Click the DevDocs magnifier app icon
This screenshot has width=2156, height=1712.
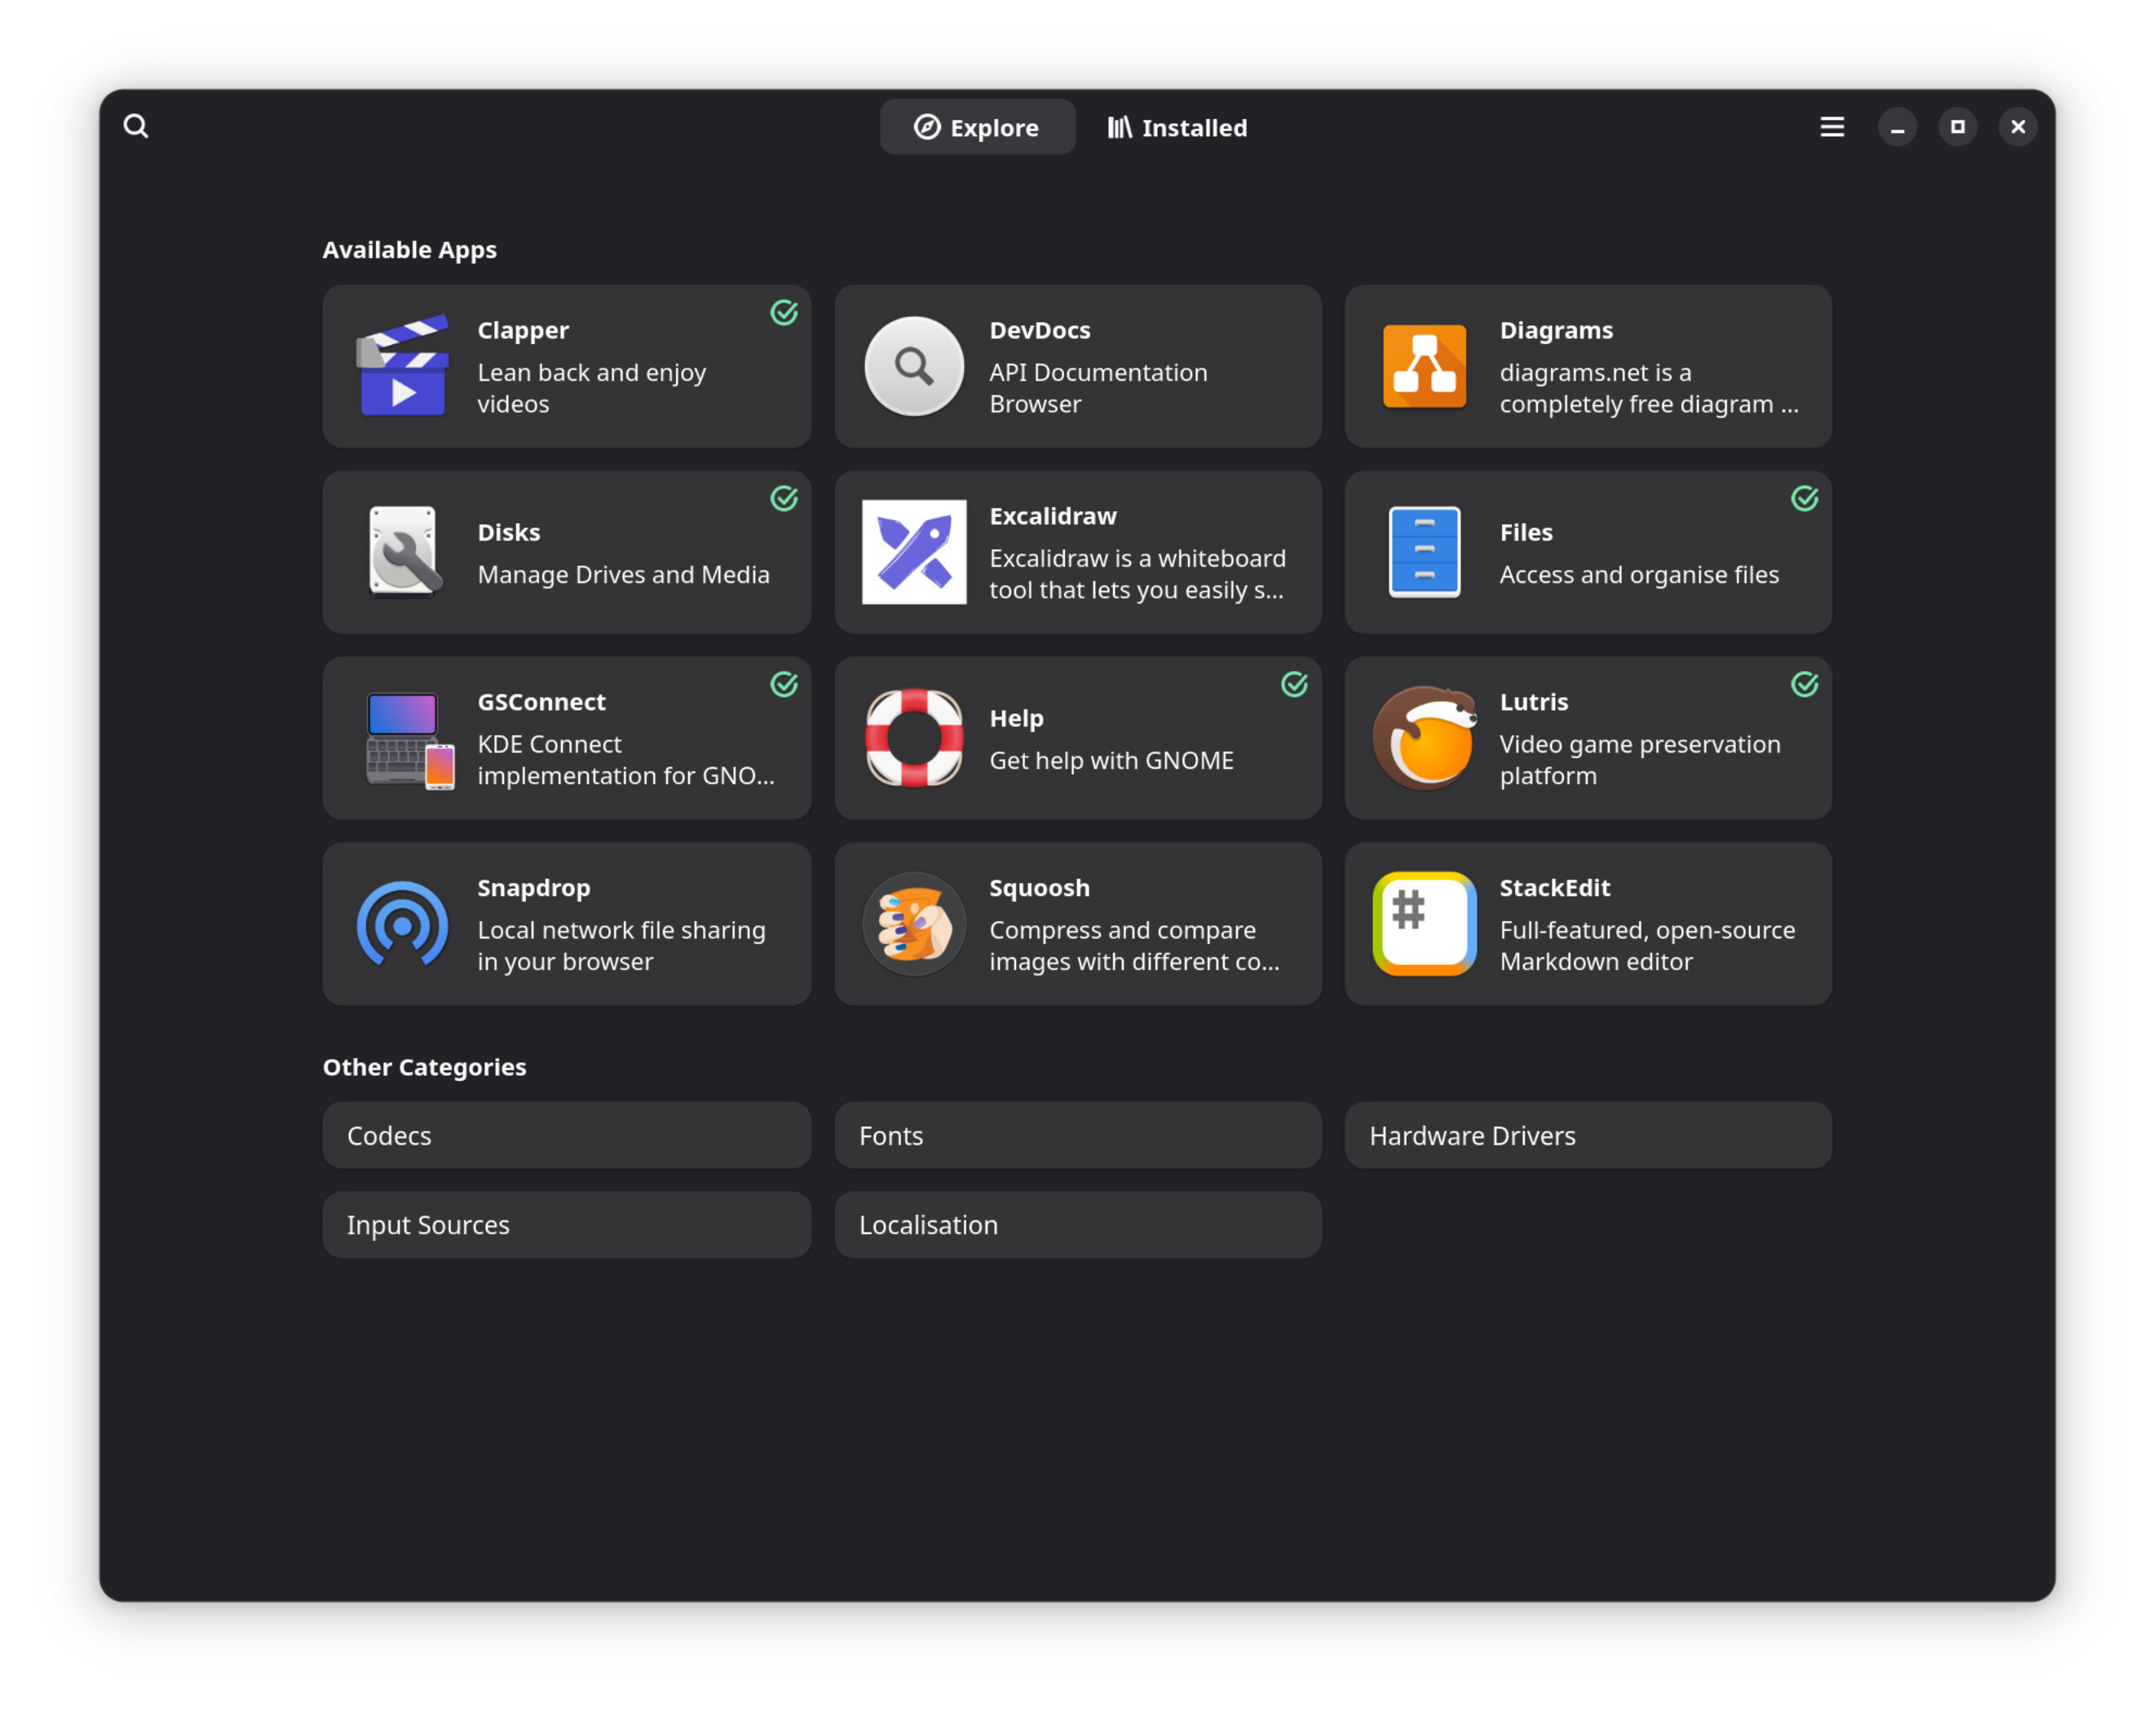click(x=914, y=366)
